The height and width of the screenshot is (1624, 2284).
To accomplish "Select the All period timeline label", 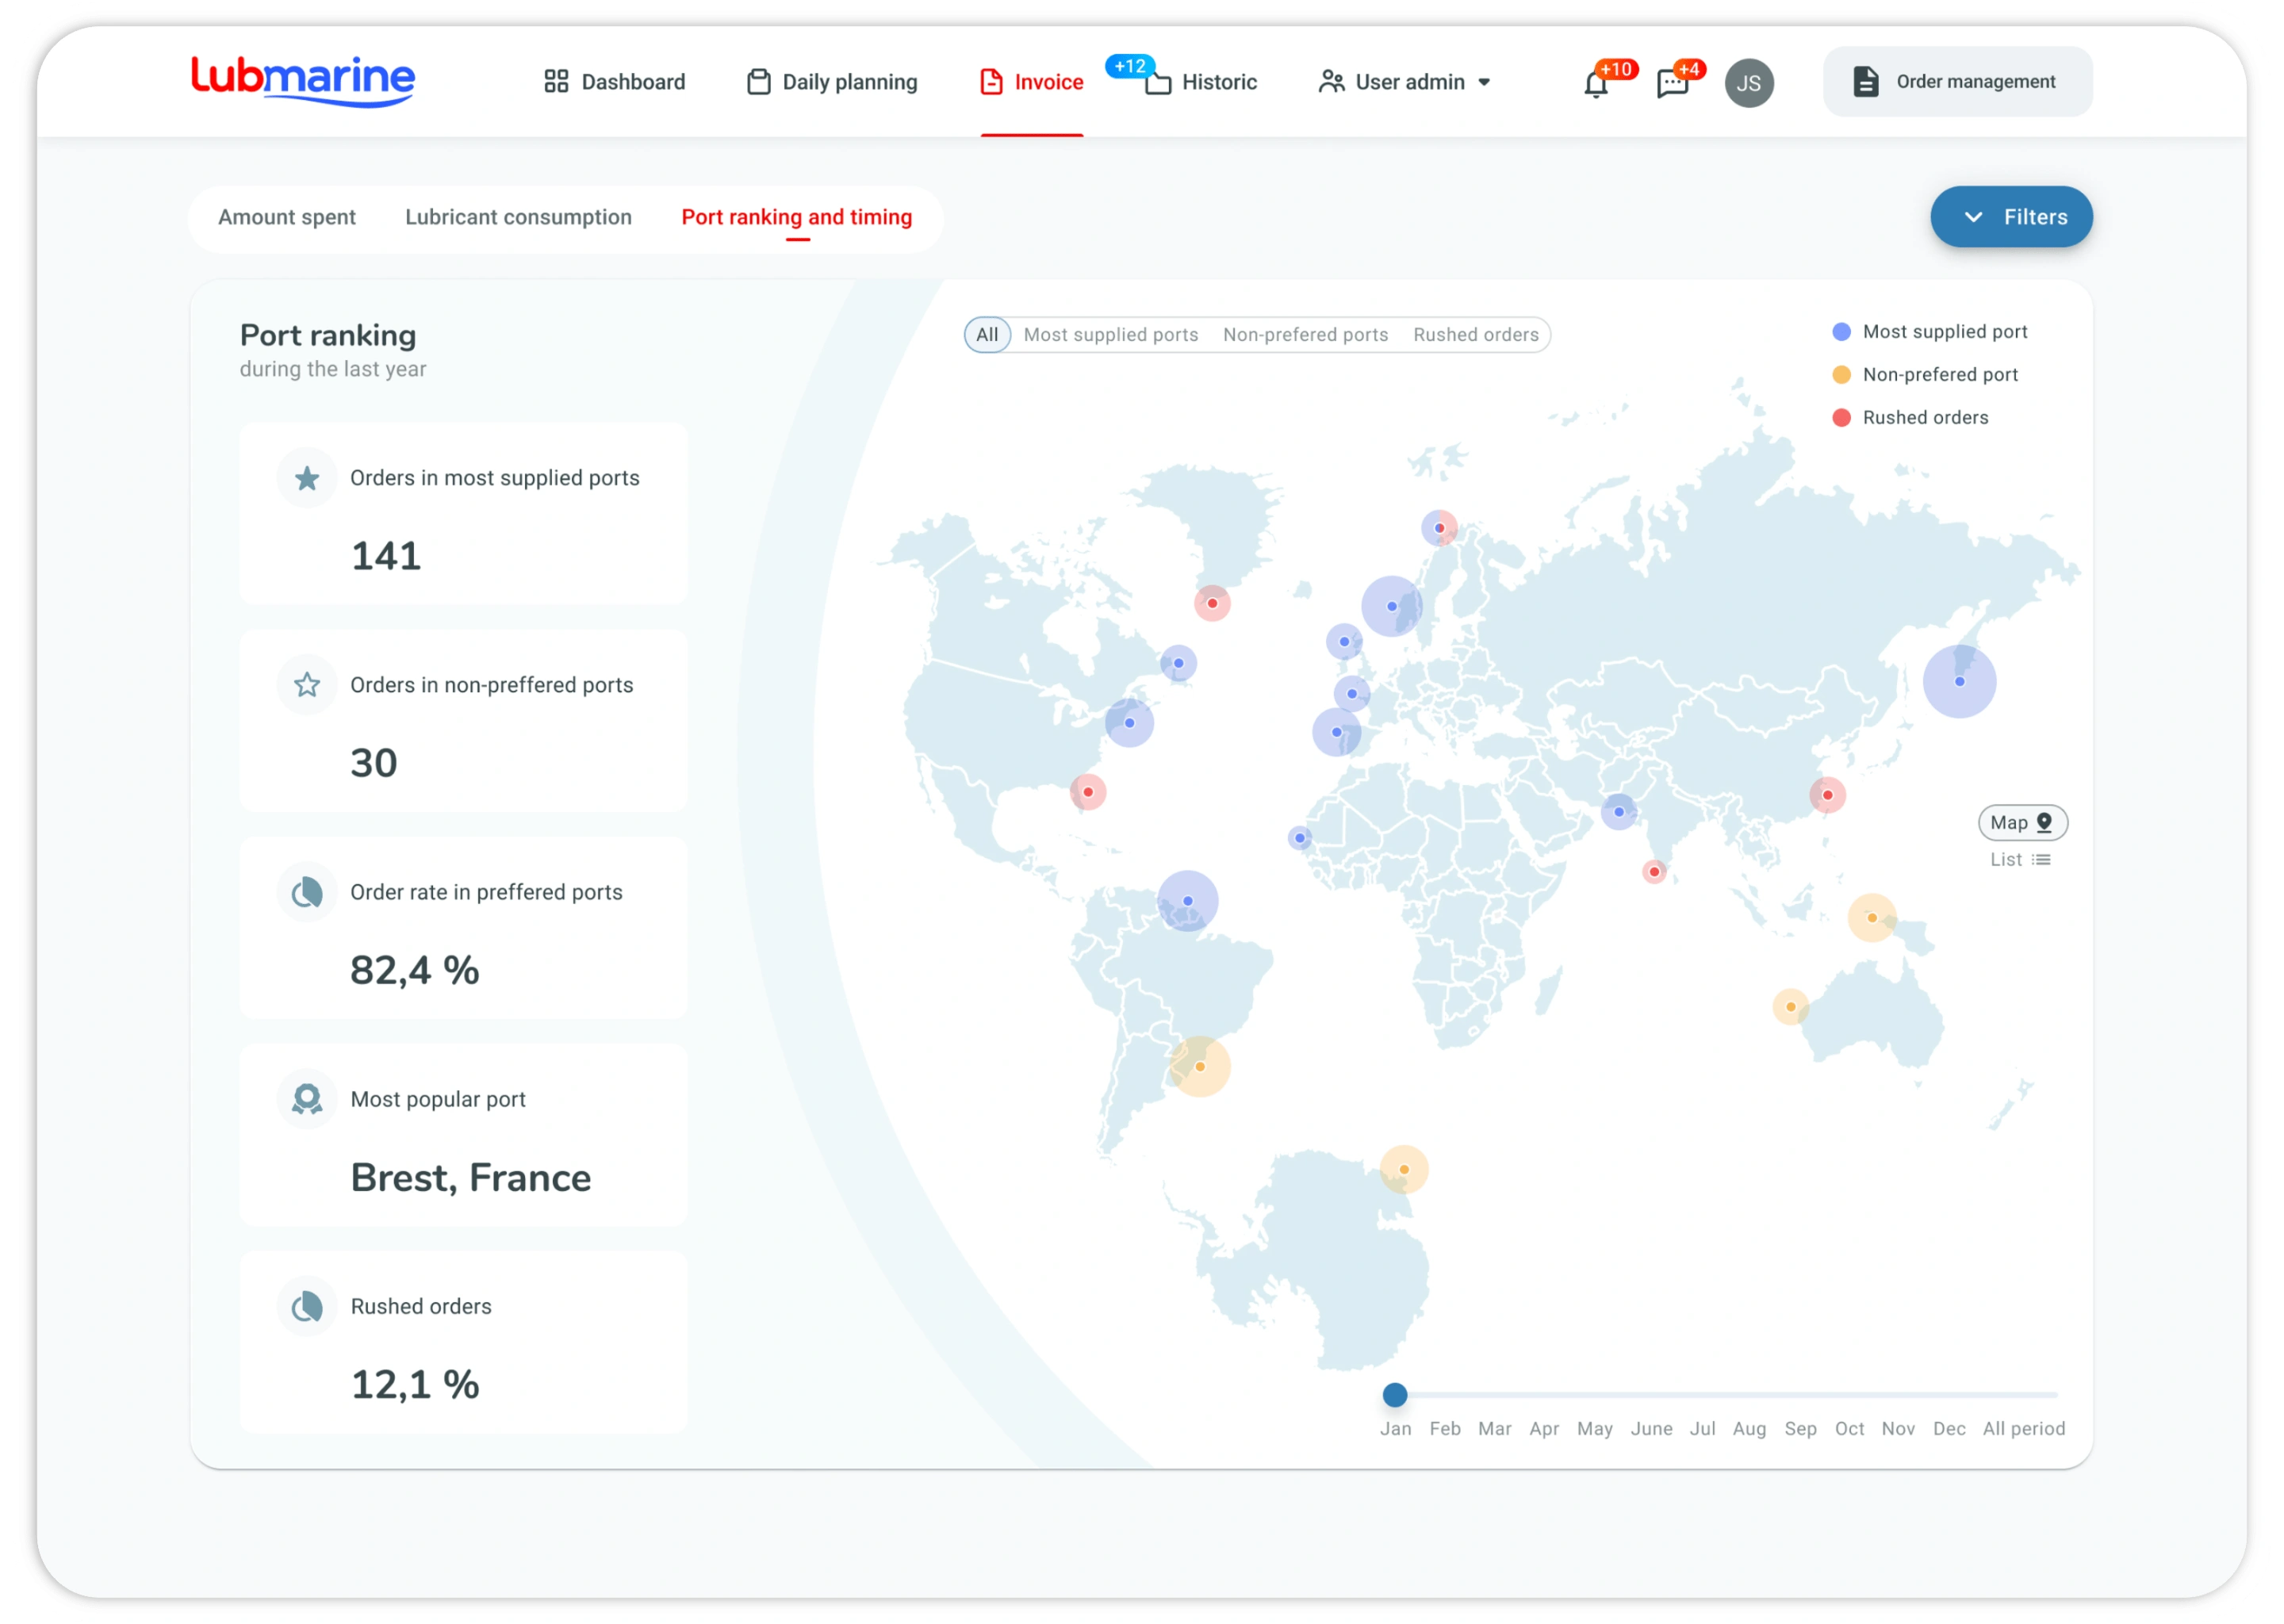I will (2023, 1429).
